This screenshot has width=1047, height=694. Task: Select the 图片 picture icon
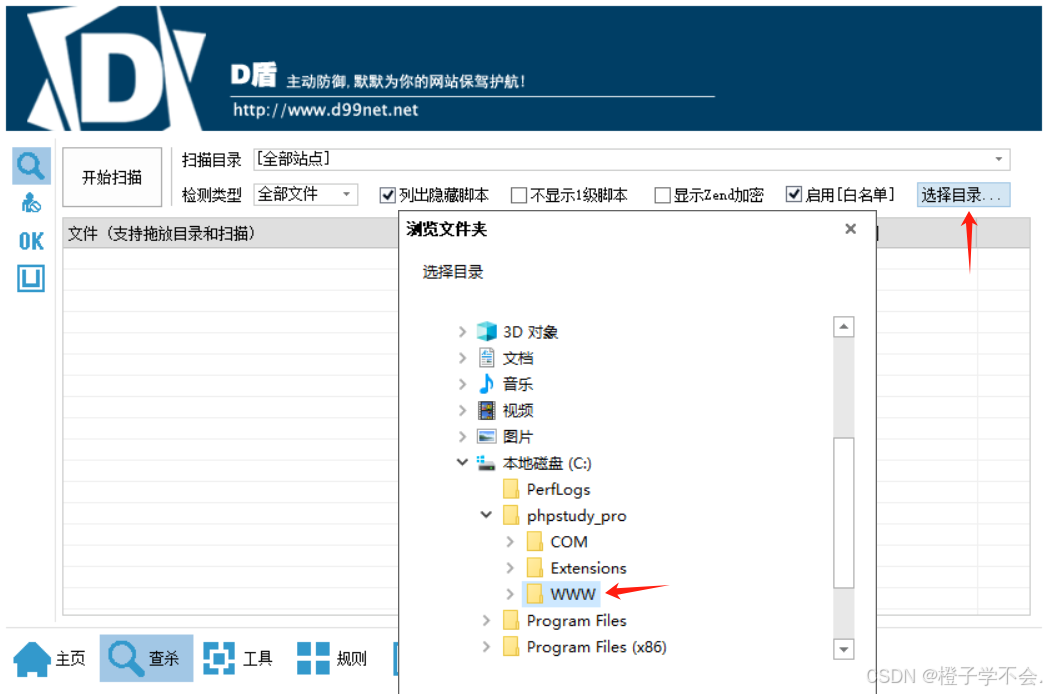tap(487, 437)
